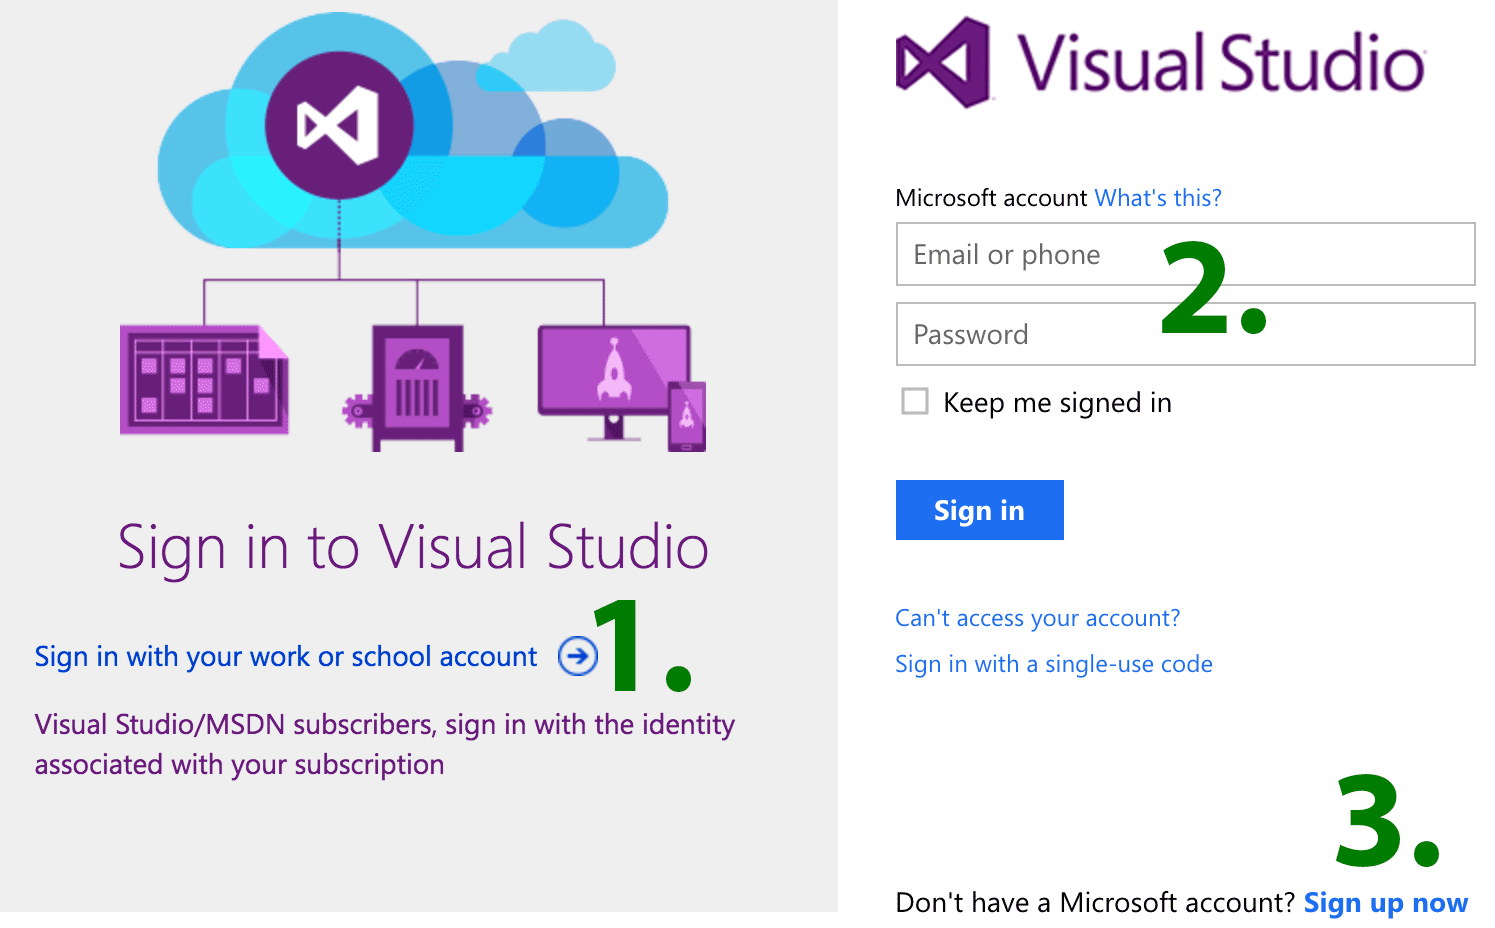Click the Microsoft account label
This screenshot has width=1495, height=928.
[x=991, y=198]
